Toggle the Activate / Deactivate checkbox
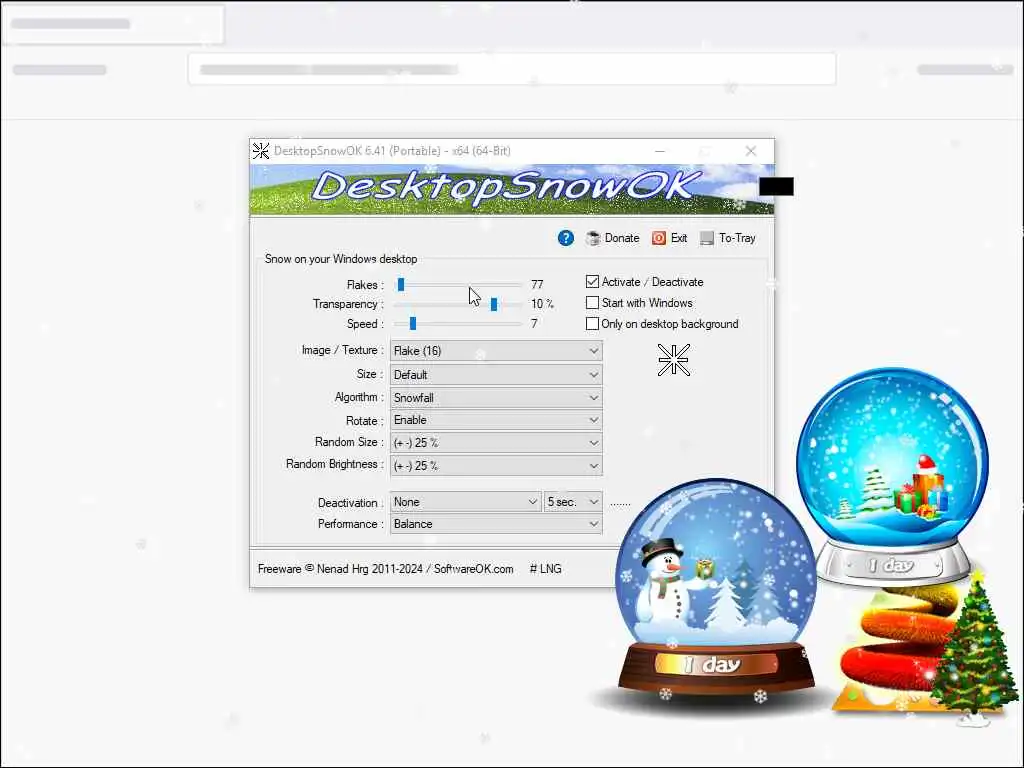This screenshot has height=768, width=1024. (592, 282)
